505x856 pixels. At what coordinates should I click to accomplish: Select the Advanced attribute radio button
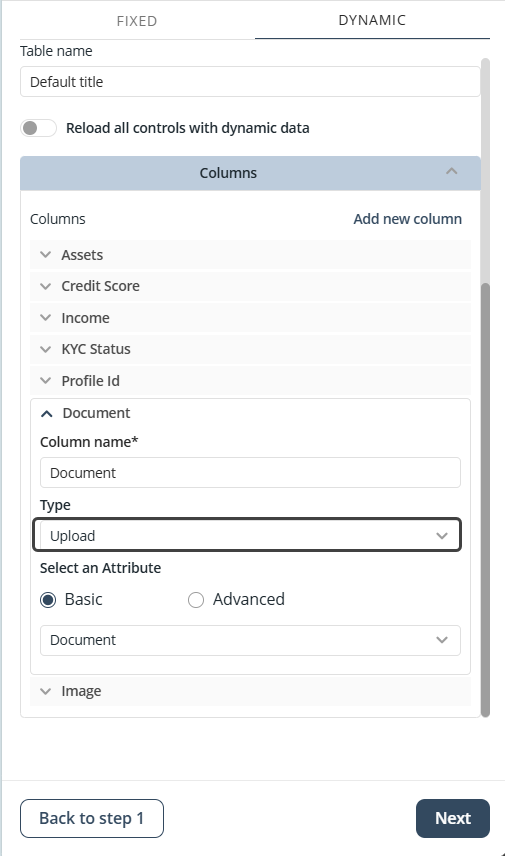point(196,600)
